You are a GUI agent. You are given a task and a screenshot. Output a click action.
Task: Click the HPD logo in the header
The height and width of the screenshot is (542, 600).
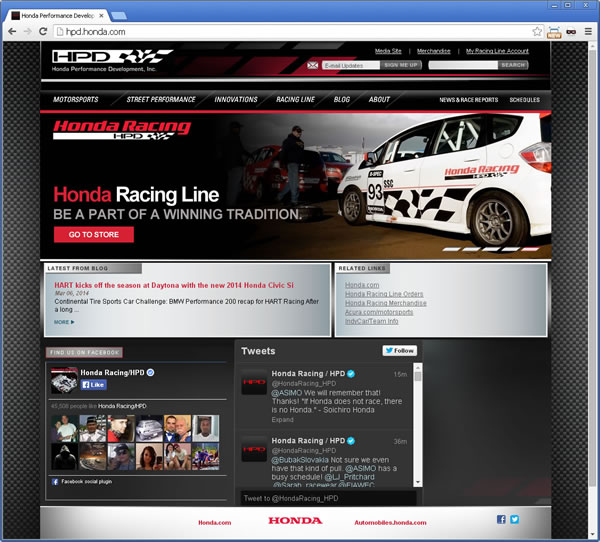tap(100, 57)
